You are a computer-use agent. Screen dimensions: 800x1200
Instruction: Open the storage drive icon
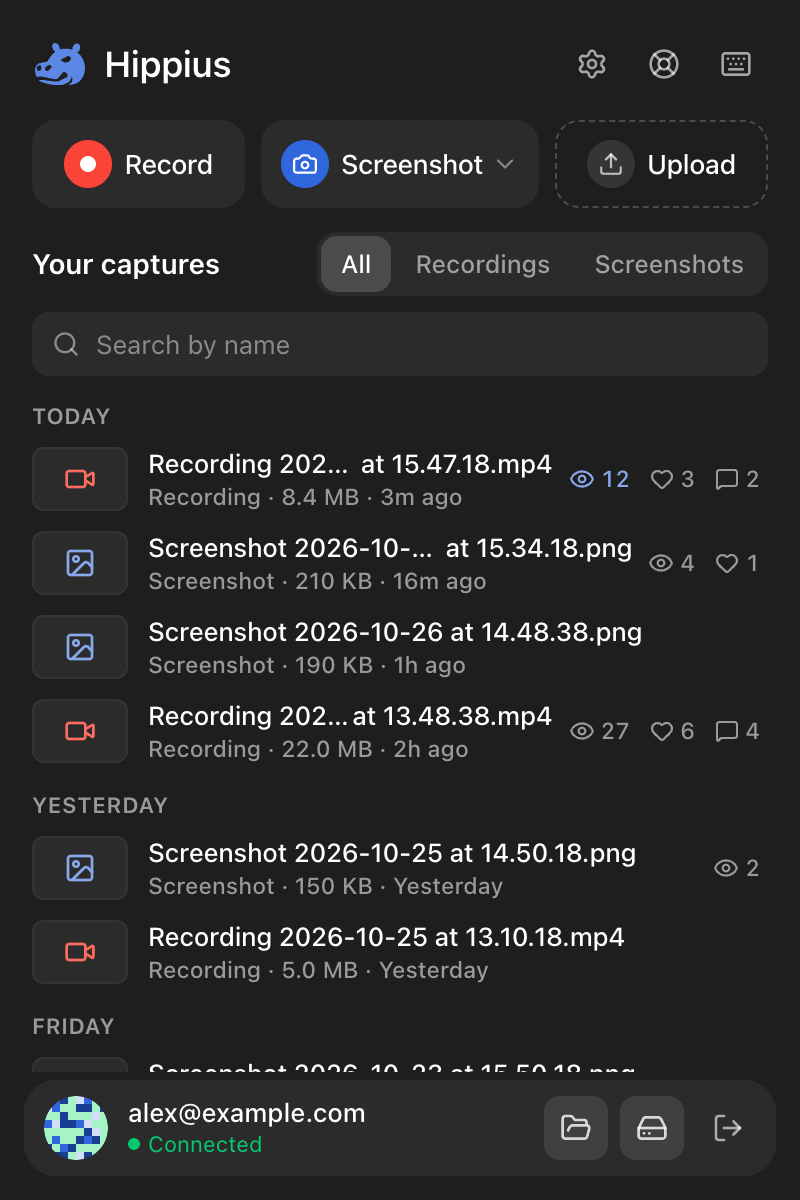pyautogui.click(x=652, y=1128)
